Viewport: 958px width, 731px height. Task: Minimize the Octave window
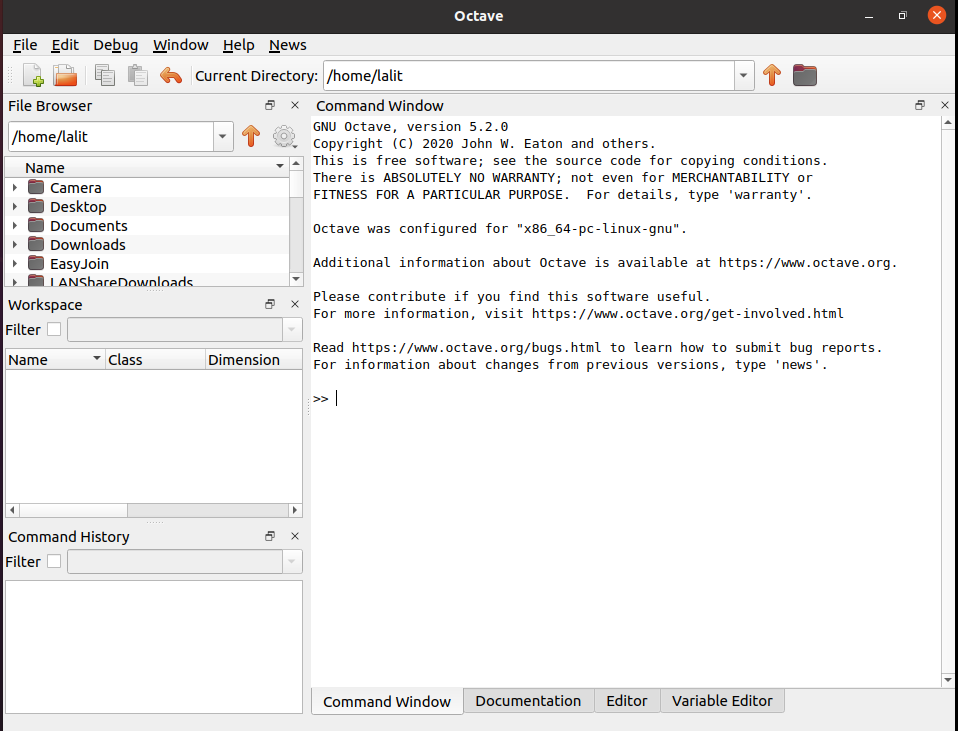[868, 16]
